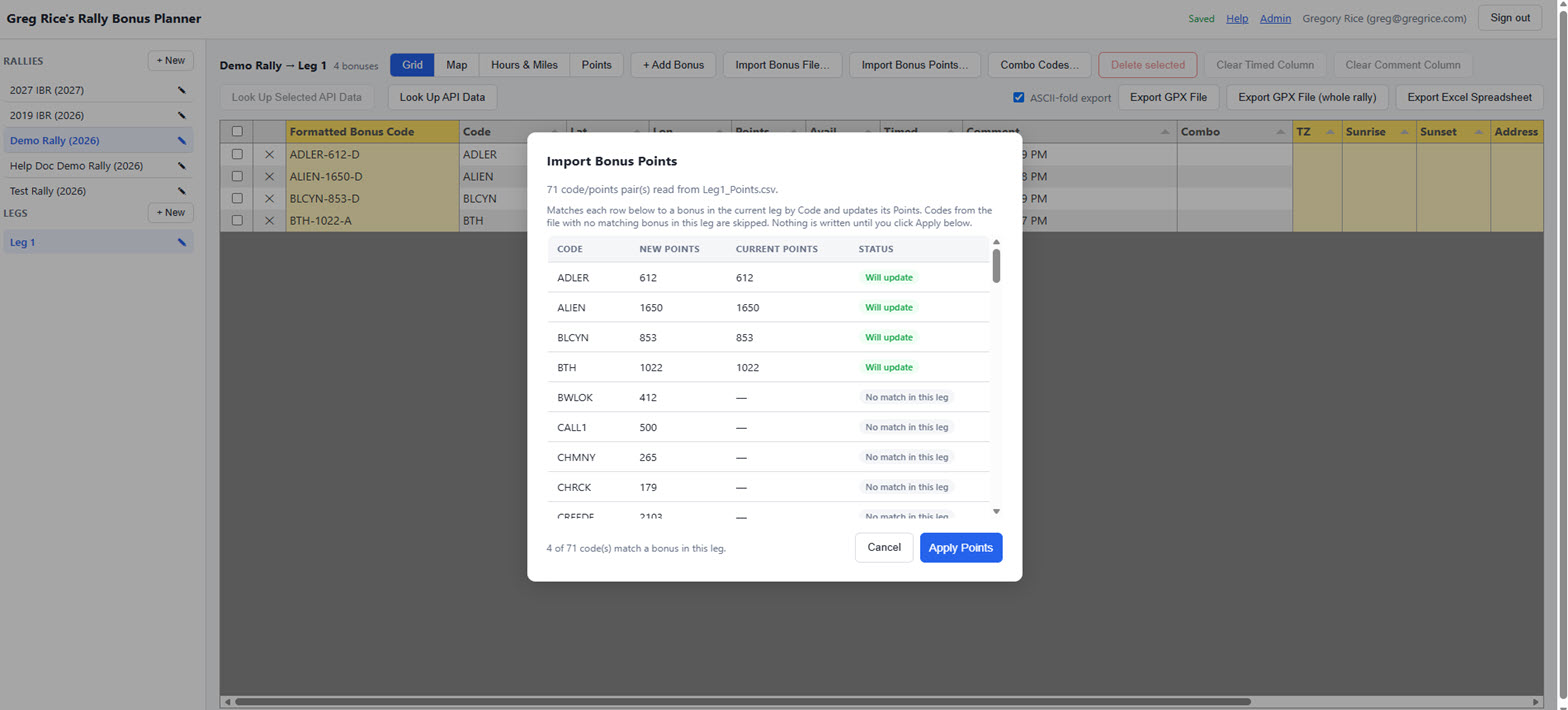The image size is (1568, 710).
Task: Switch to the Grid view tab
Action: 412,65
